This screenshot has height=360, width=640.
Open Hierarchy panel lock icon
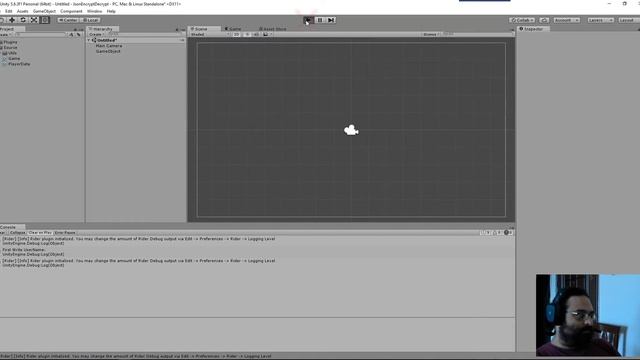click(178, 29)
